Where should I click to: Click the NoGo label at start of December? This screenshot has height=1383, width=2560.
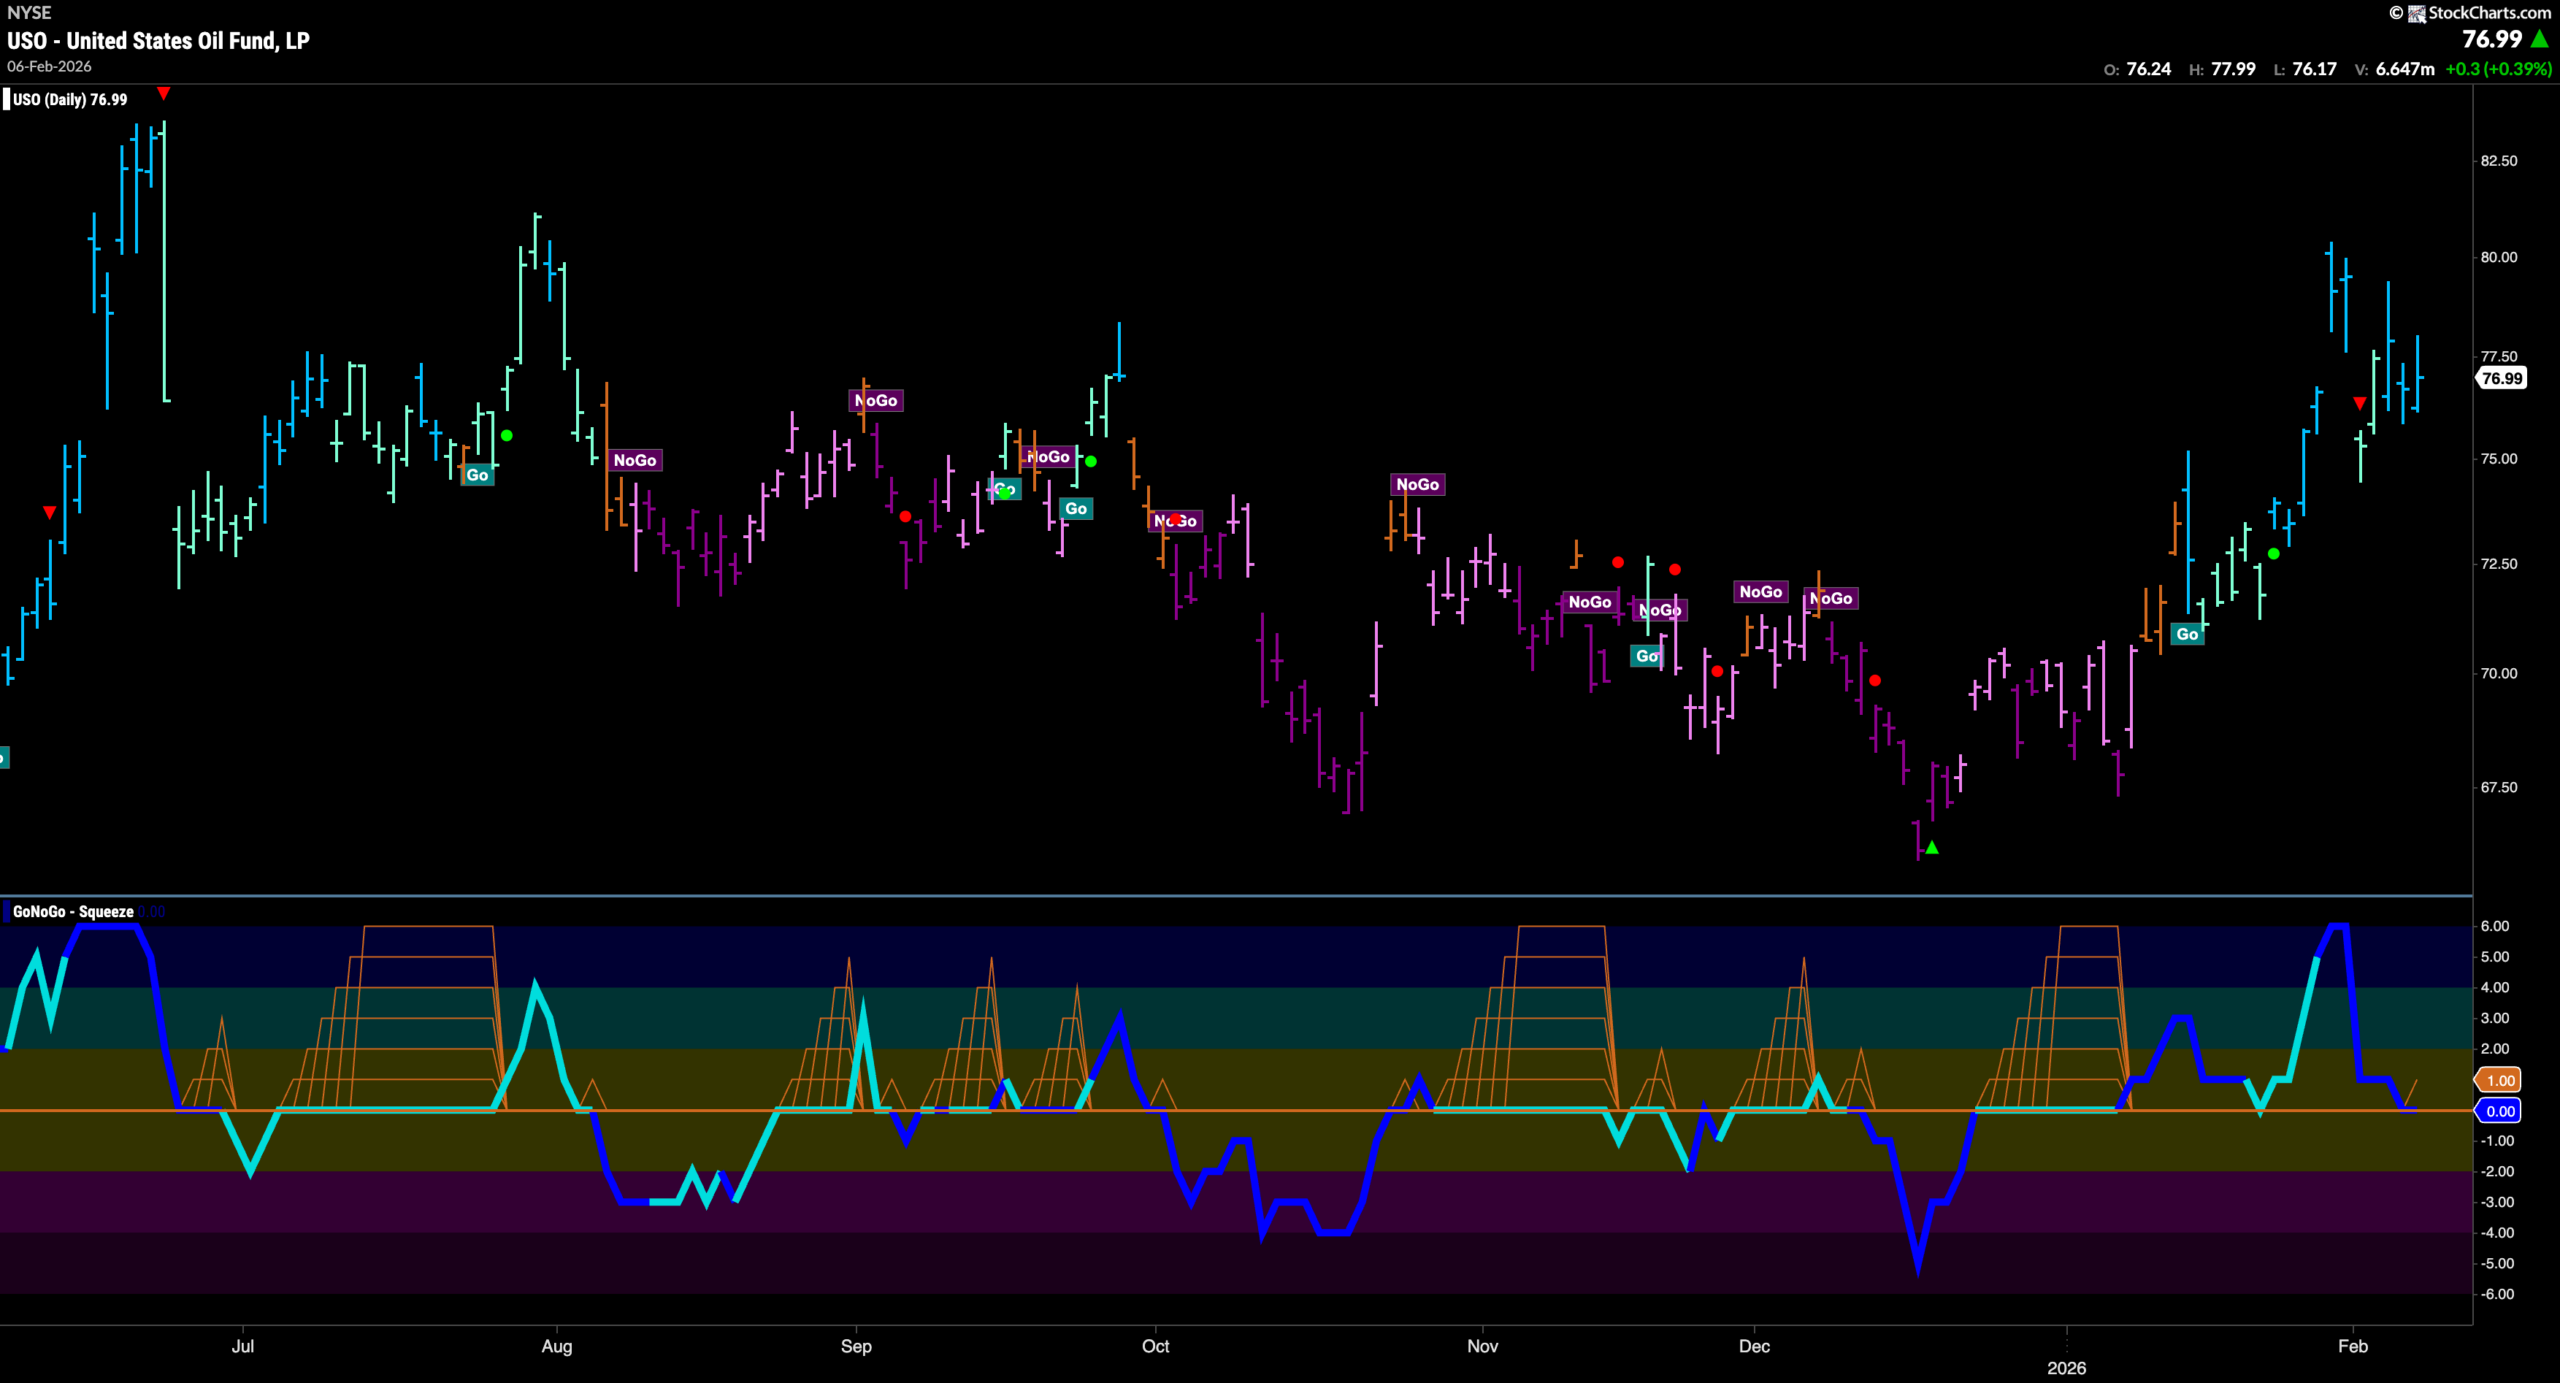(x=1761, y=592)
